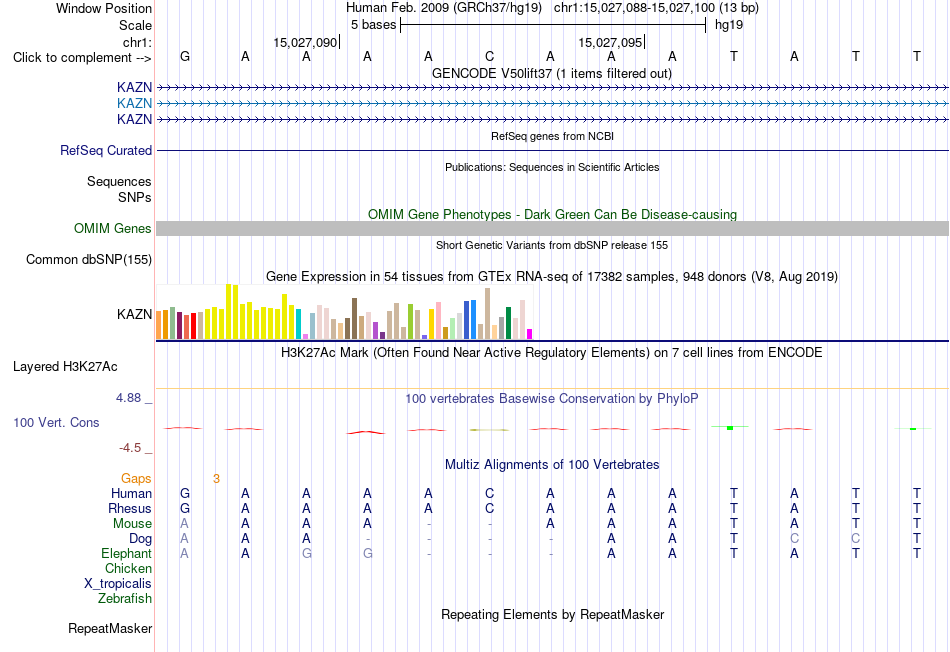Viewport: 950px width, 652px height.
Task: Click the gray OMIM Genes bar
Action: point(552,228)
